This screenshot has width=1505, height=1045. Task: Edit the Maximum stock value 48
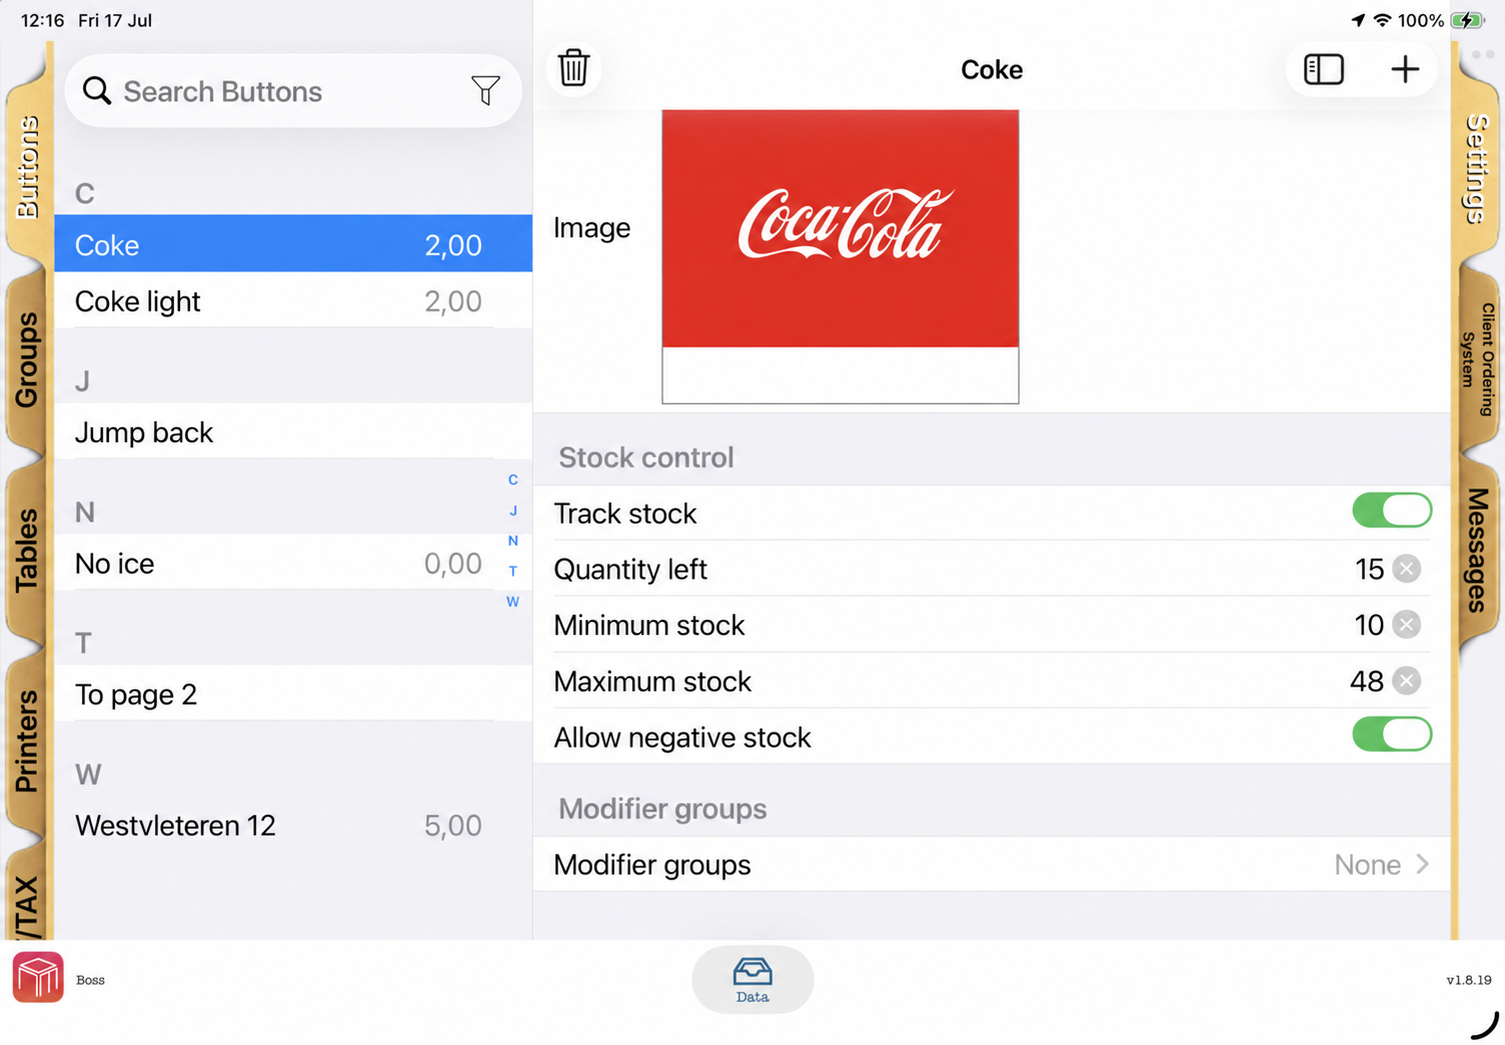tap(1366, 681)
